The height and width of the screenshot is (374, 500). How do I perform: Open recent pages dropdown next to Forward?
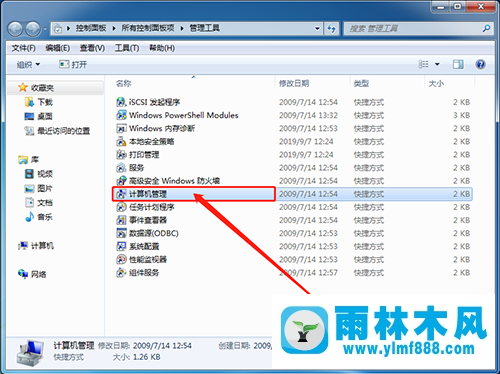[45, 29]
